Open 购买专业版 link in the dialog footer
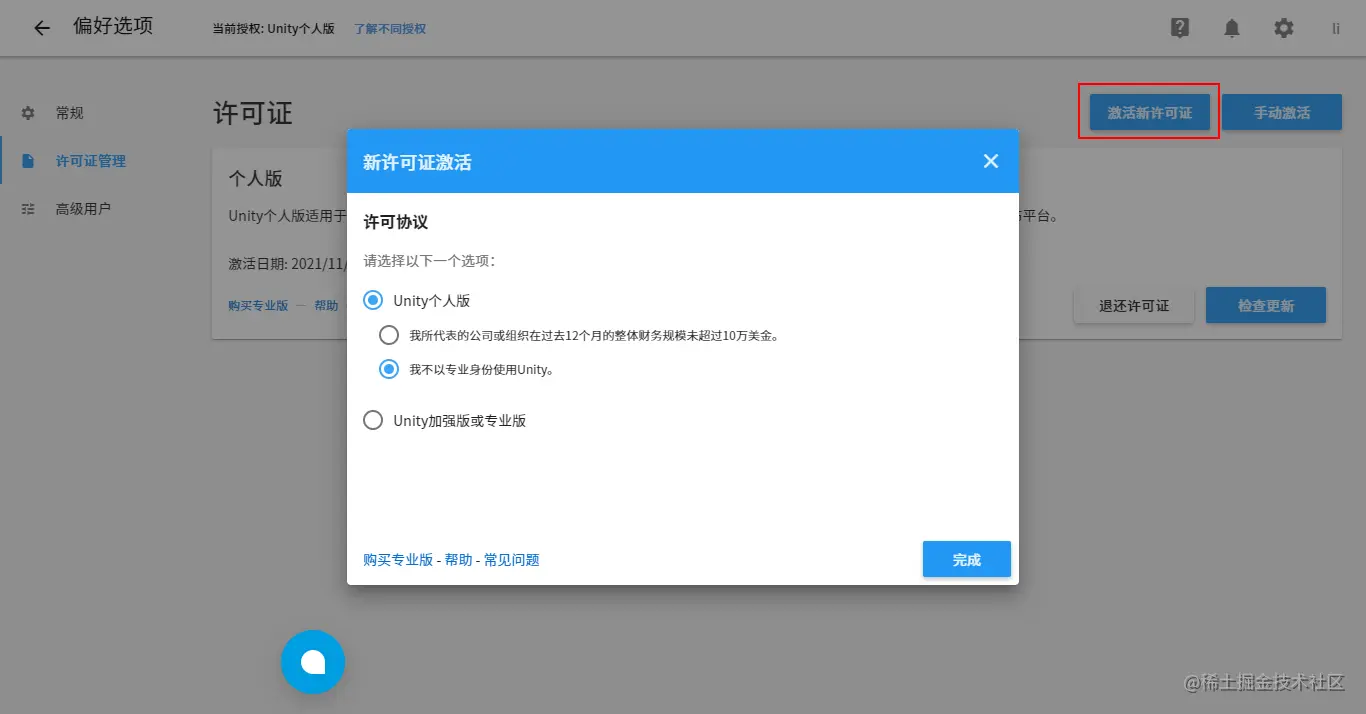This screenshot has height=714, width=1366. (x=398, y=560)
